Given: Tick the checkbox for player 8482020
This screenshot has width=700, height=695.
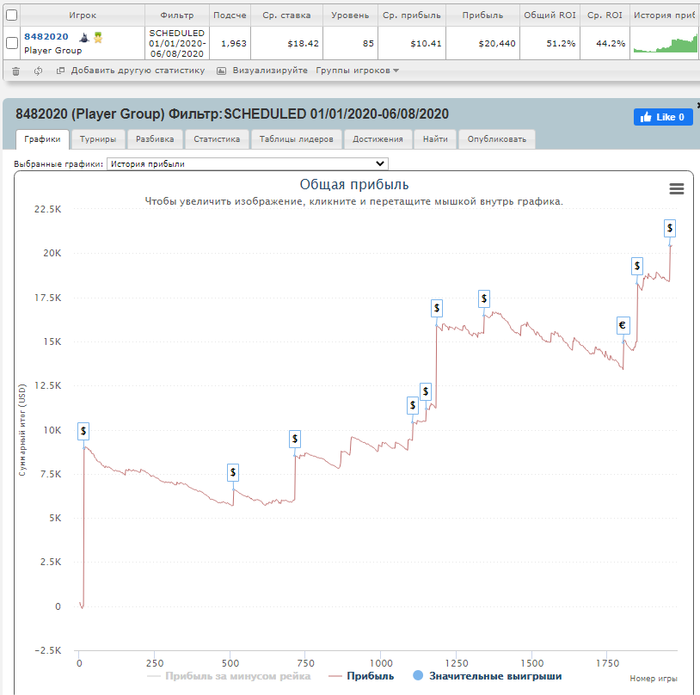Looking at the screenshot, I should (12, 43).
